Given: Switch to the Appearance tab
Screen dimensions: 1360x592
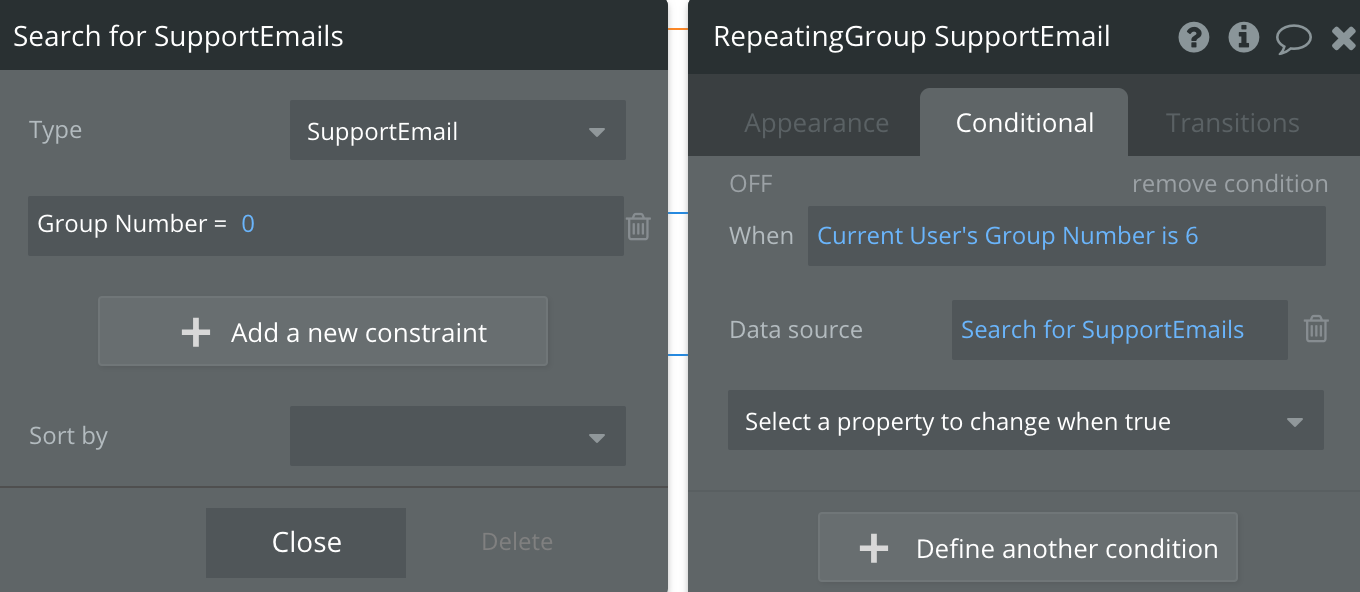Looking at the screenshot, I should [x=816, y=123].
